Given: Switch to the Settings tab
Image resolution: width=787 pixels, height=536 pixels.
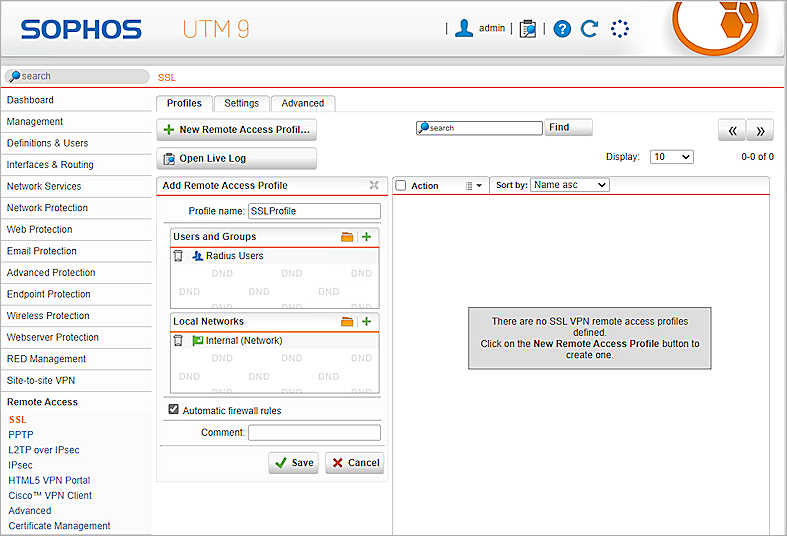Looking at the screenshot, I should pos(241,103).
